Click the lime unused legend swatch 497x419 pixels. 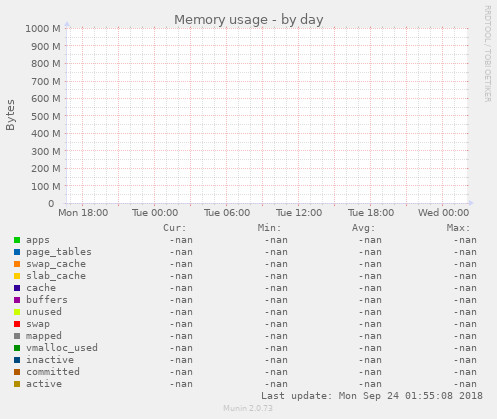17,312
